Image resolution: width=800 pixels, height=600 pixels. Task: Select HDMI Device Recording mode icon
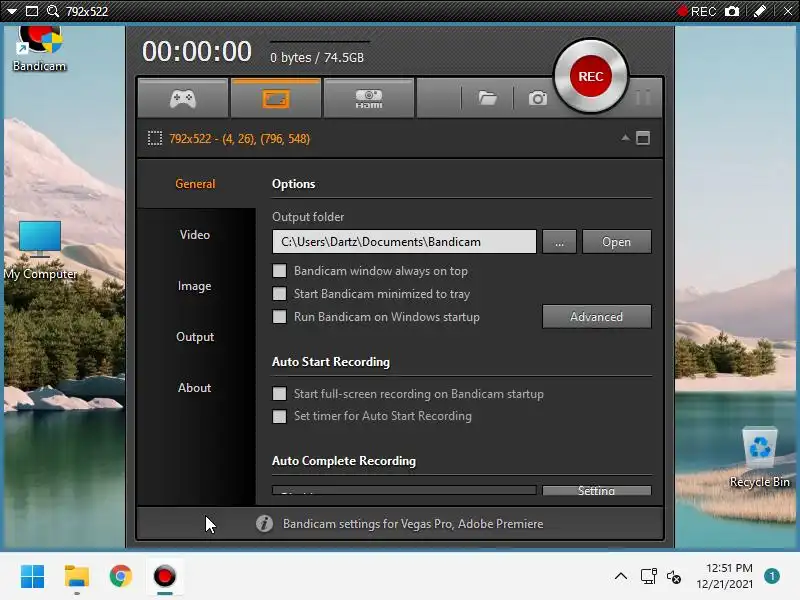(x=368, y=98)
